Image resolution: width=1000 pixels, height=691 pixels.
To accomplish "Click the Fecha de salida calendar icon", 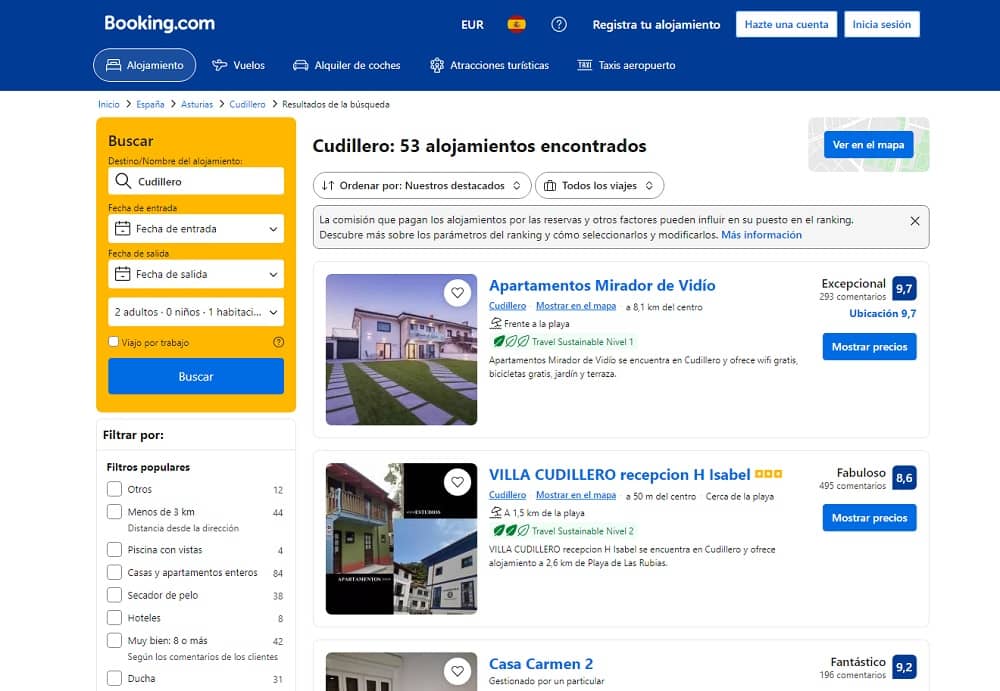I will [x=122, y=274].
